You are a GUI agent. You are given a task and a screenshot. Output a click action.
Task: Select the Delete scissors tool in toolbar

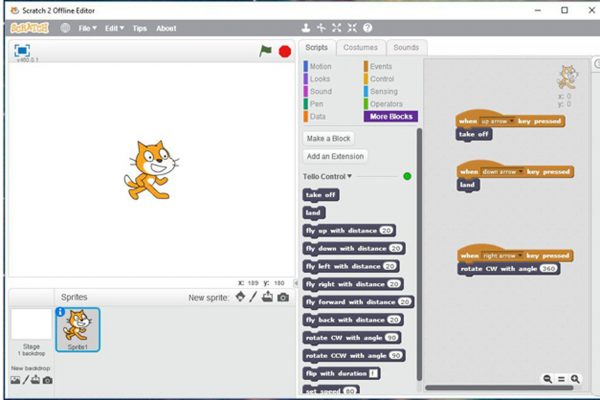coord(321,28)
